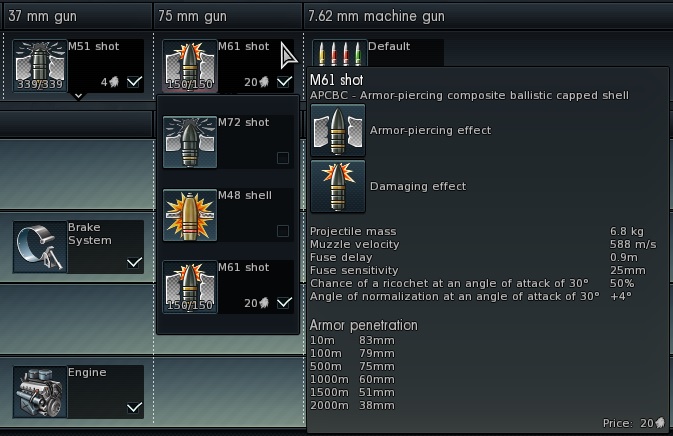Click the M72 shot shell icon
Image resolution: width=673 pixels, height=436 pixels.
pyautogui.click(x=189, y=142)
